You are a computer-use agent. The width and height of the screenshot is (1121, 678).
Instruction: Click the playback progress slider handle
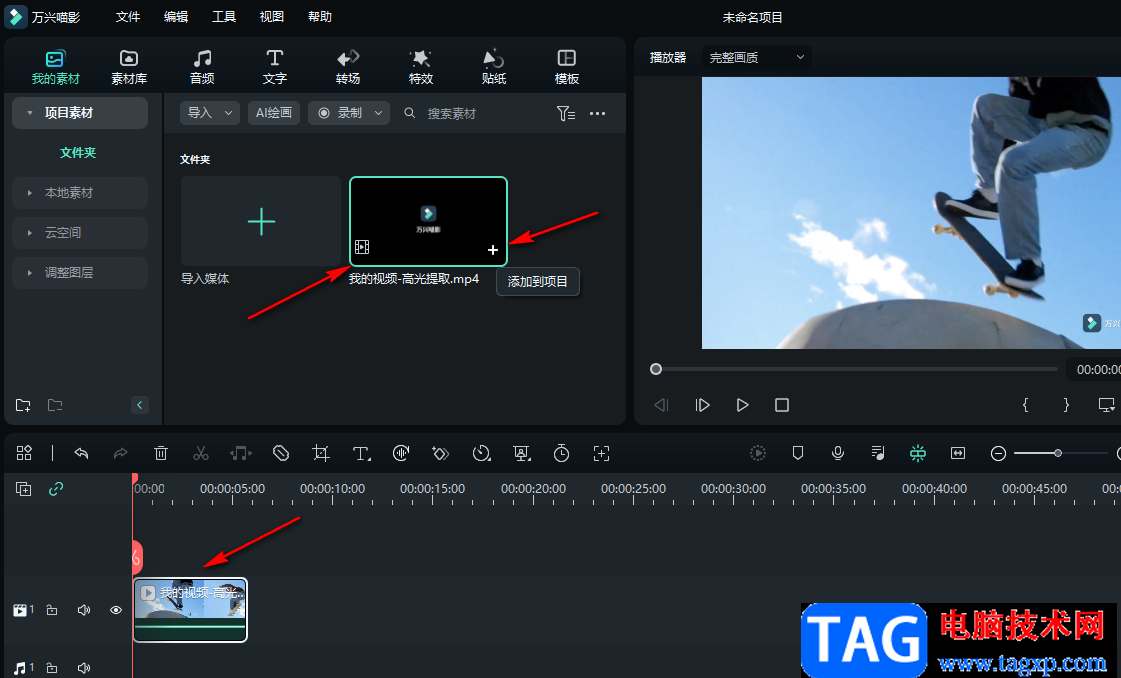[656, 369]
